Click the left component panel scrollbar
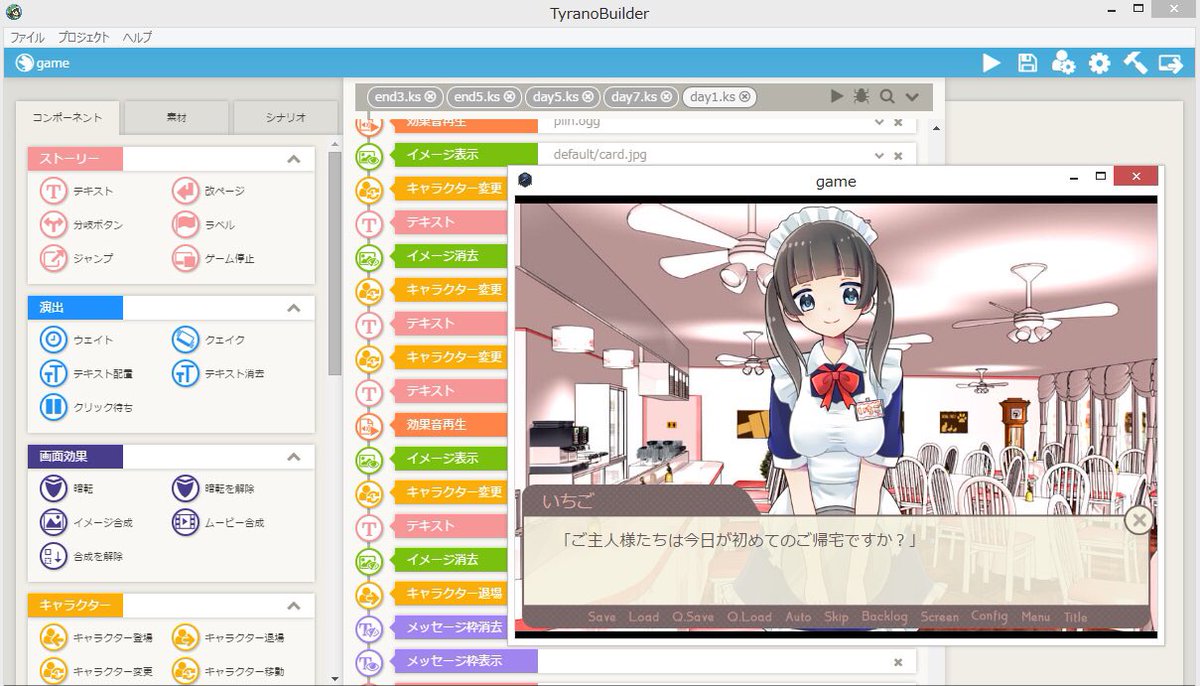Screen dimensions: 1200x686 (334, 263)
